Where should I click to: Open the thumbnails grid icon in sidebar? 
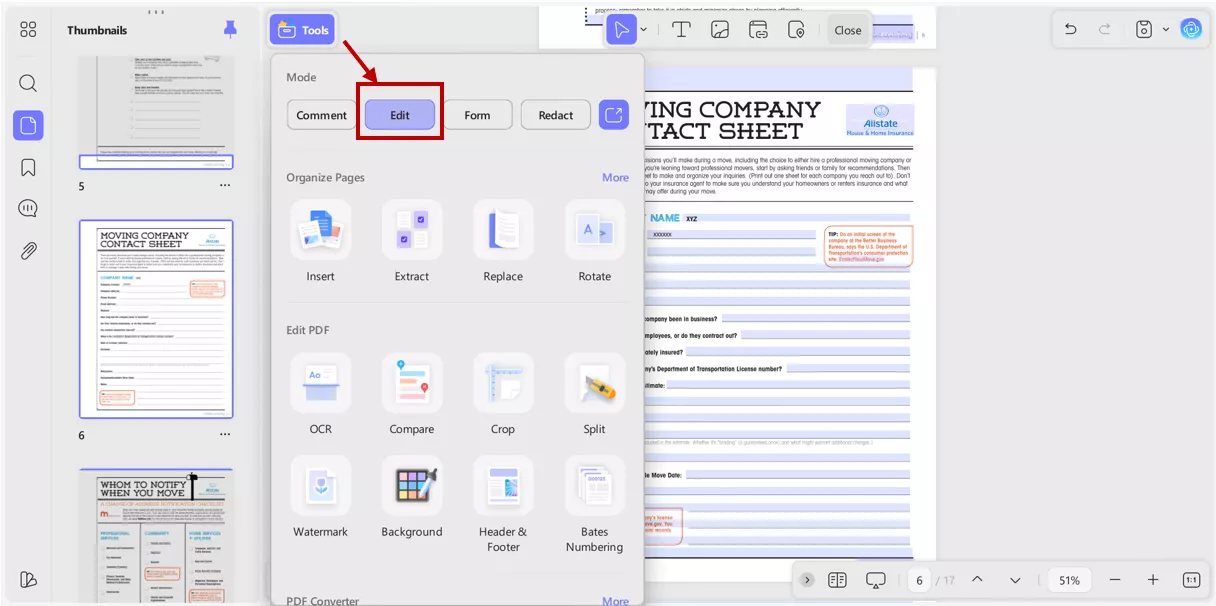tap(28, 30)
